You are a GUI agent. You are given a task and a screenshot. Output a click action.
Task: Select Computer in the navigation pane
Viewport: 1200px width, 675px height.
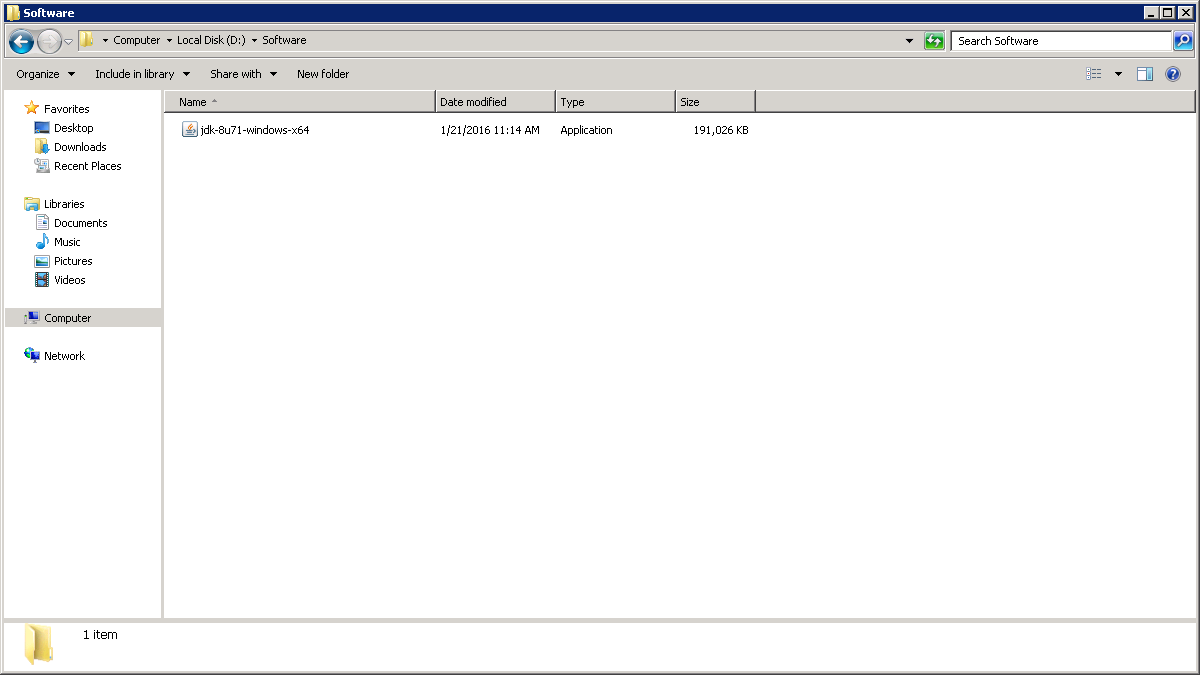(x=67, y=318)
